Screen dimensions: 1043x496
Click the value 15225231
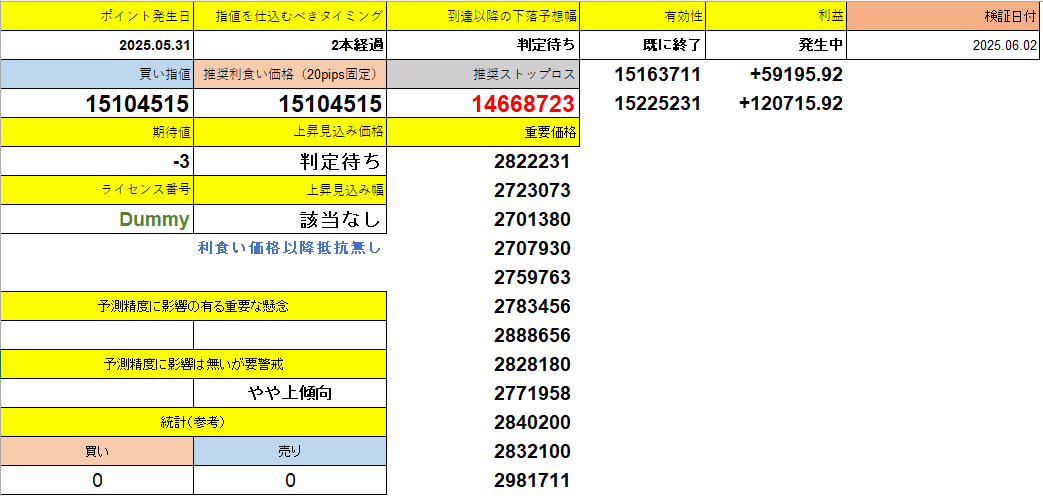point(657,104)
